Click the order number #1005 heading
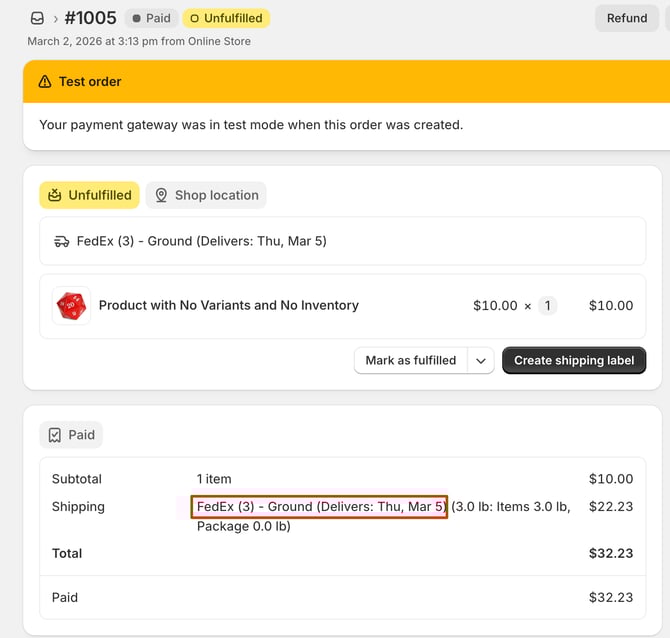The height and width of the screenshot is (638, 670). coord(90,18)
